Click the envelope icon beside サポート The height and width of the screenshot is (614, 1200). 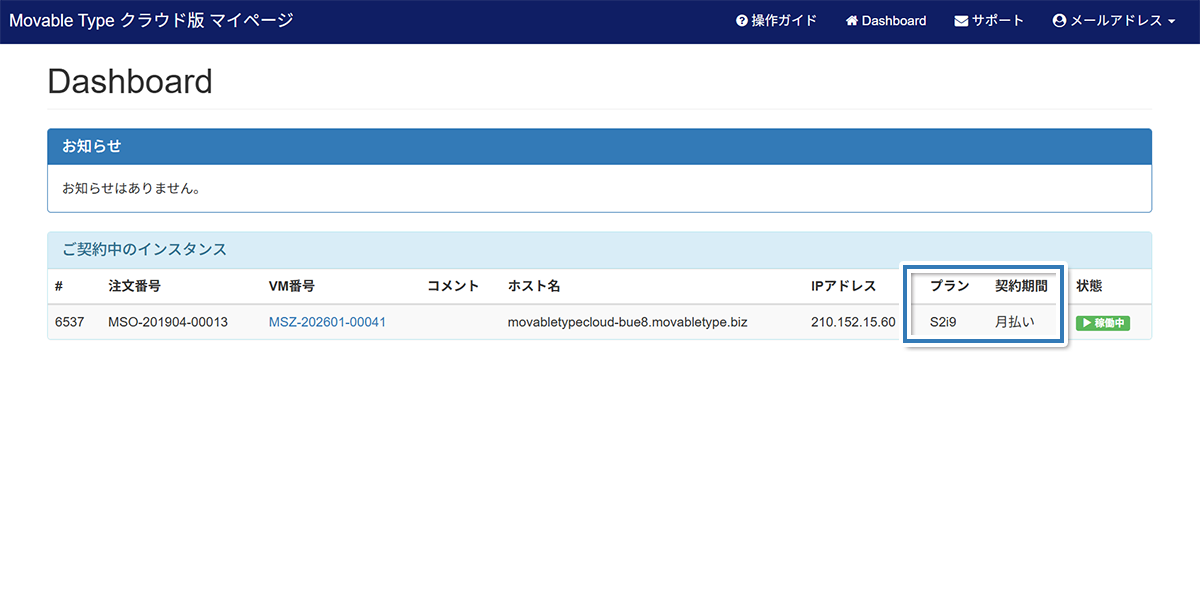[x=961, y=21]
